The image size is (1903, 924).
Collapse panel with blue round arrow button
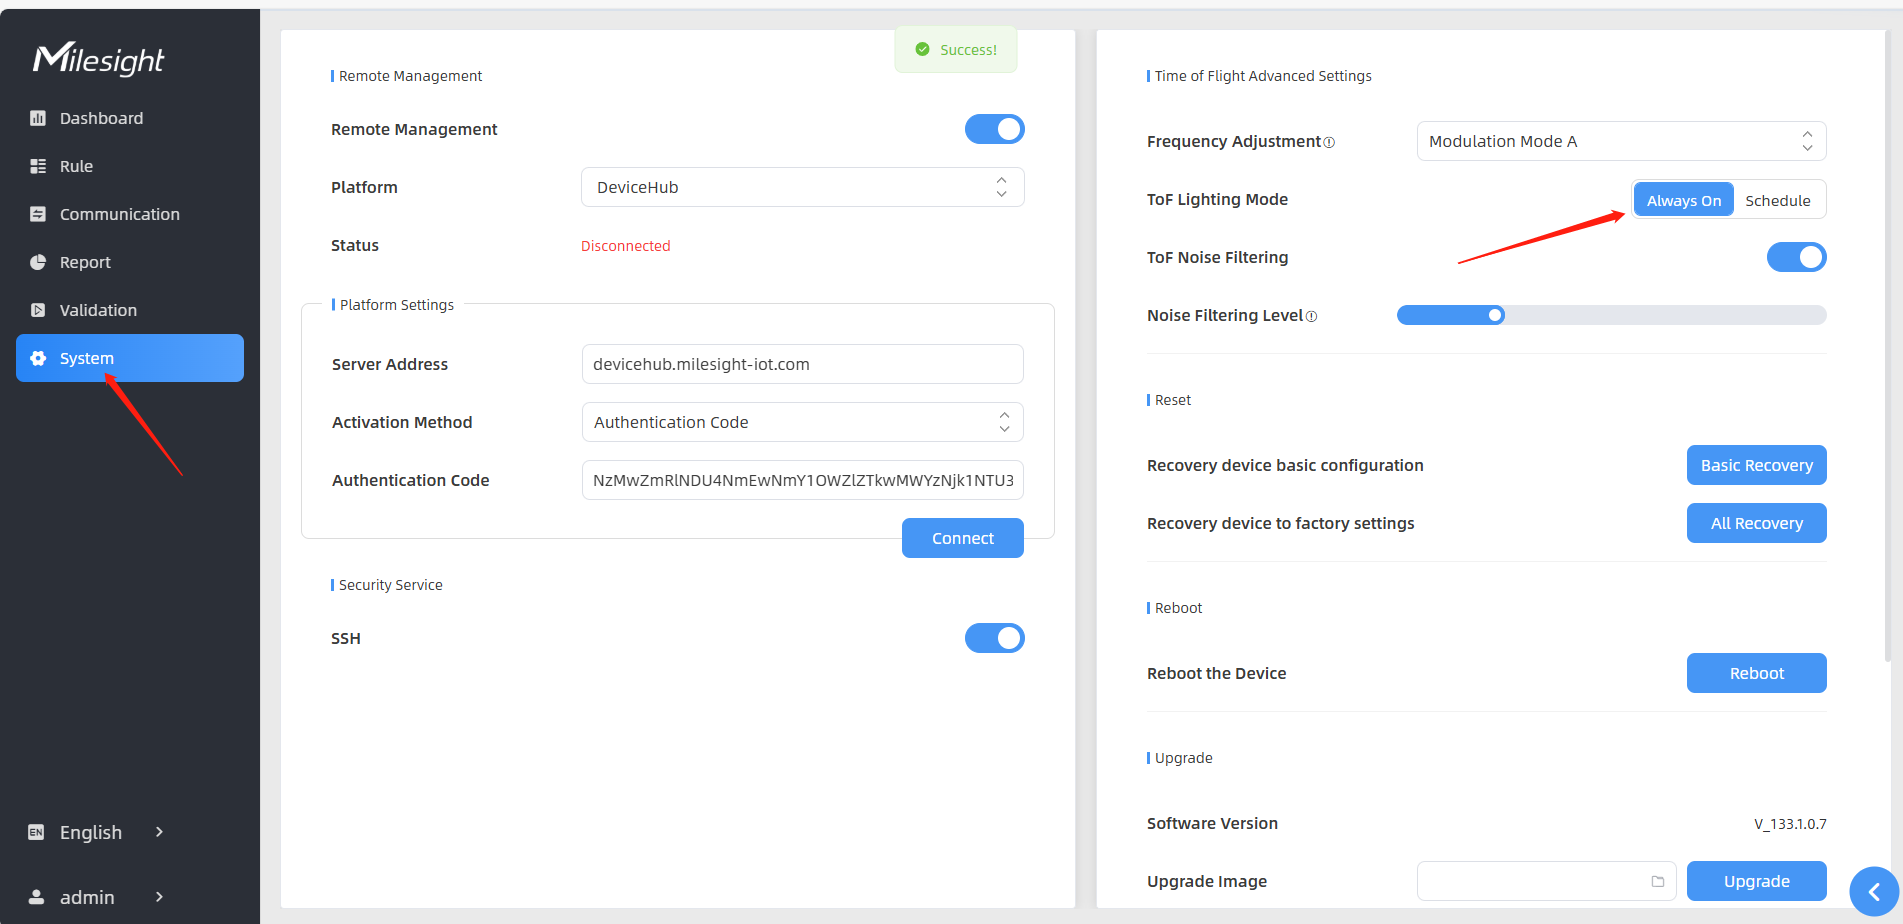coord(1873,891)
